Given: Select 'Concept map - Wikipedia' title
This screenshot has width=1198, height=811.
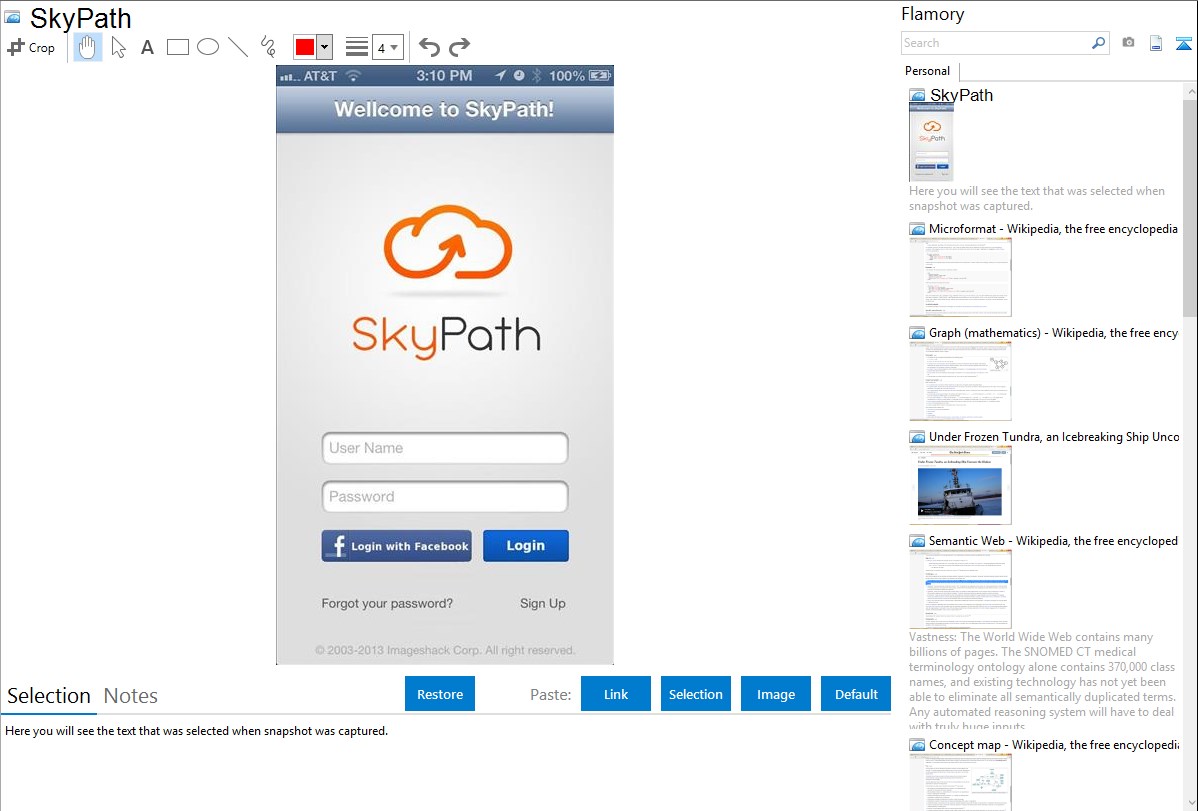Looking at the screenshot, I should (x=1053, y=744).
